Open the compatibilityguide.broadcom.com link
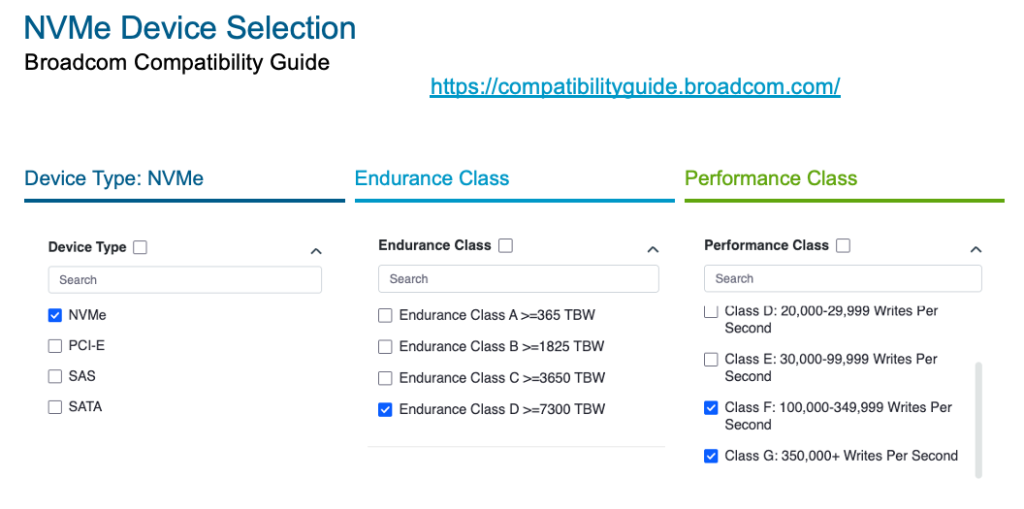 click(635, 87)
